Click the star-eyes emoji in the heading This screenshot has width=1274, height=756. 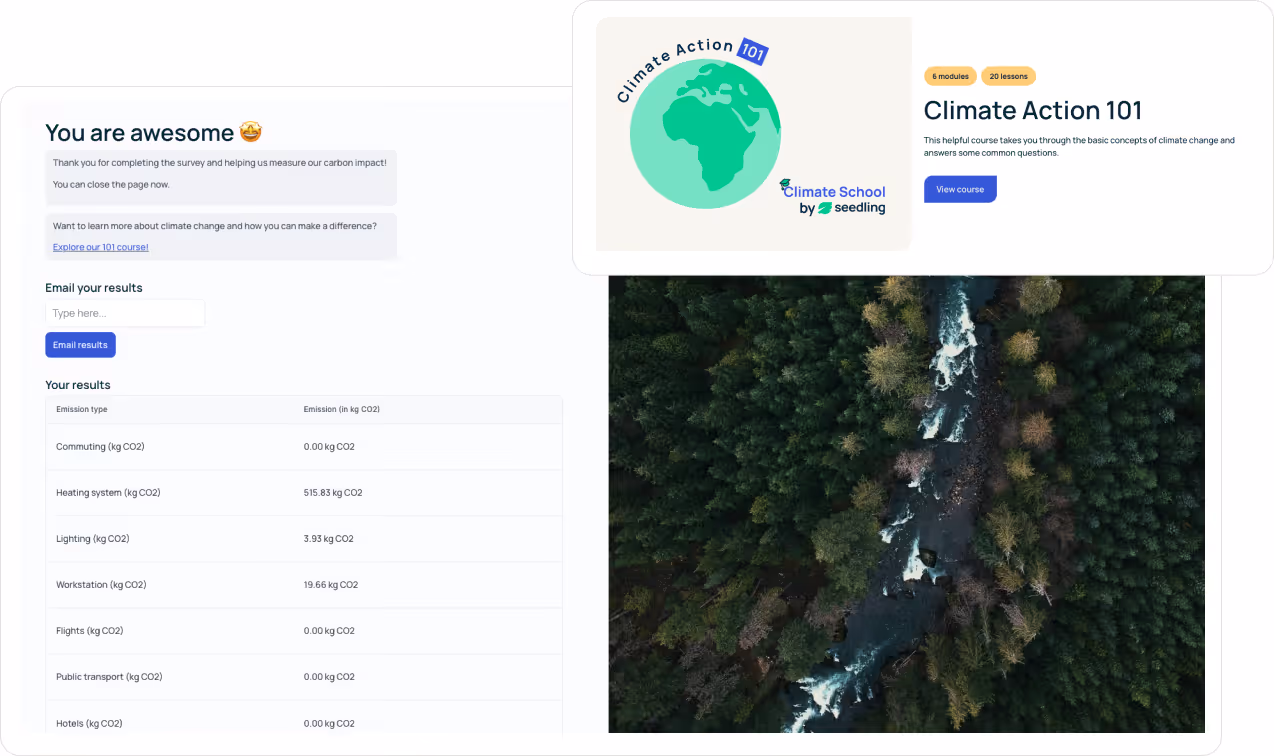pyautogui.click(x=250, y=132)
